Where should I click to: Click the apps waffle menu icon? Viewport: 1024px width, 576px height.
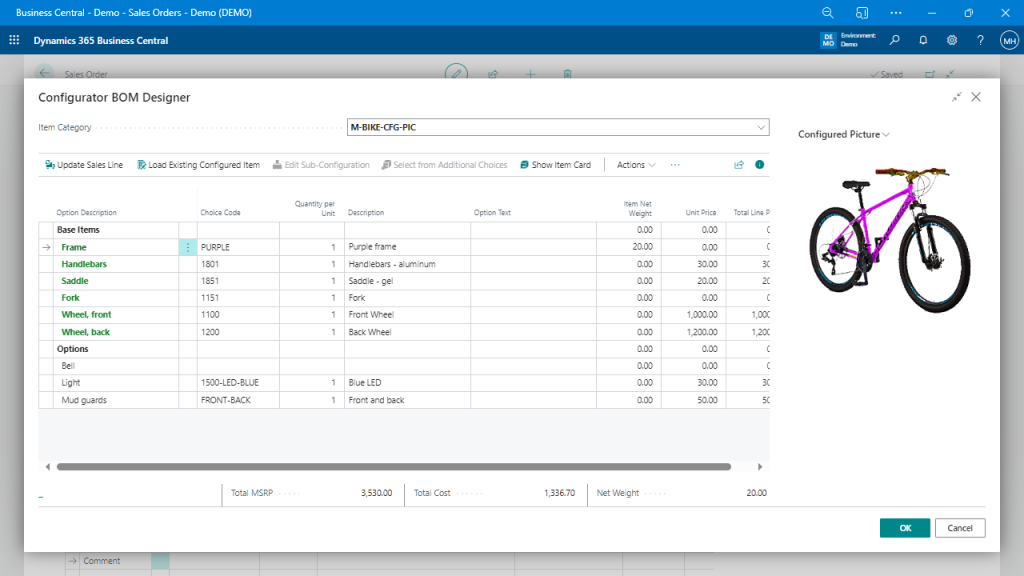coord(13,40)
